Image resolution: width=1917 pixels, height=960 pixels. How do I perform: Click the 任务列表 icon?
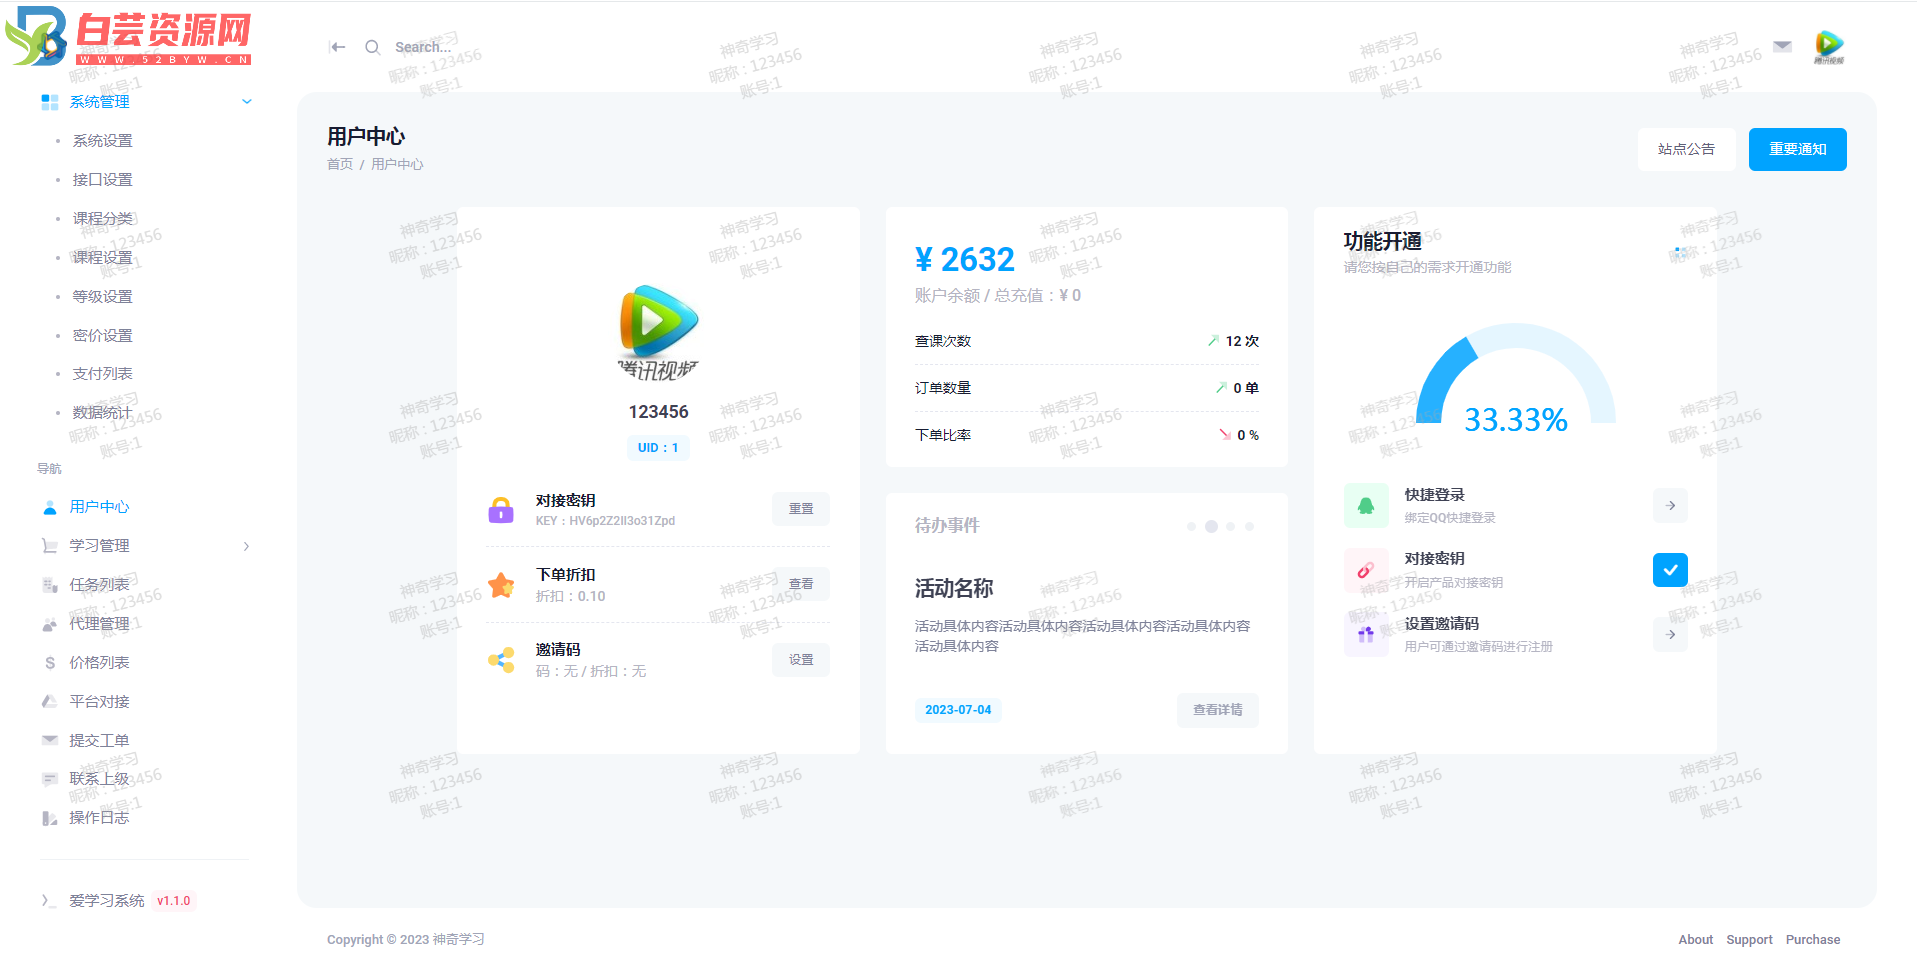pyautogui.click(x=50, y=585)
